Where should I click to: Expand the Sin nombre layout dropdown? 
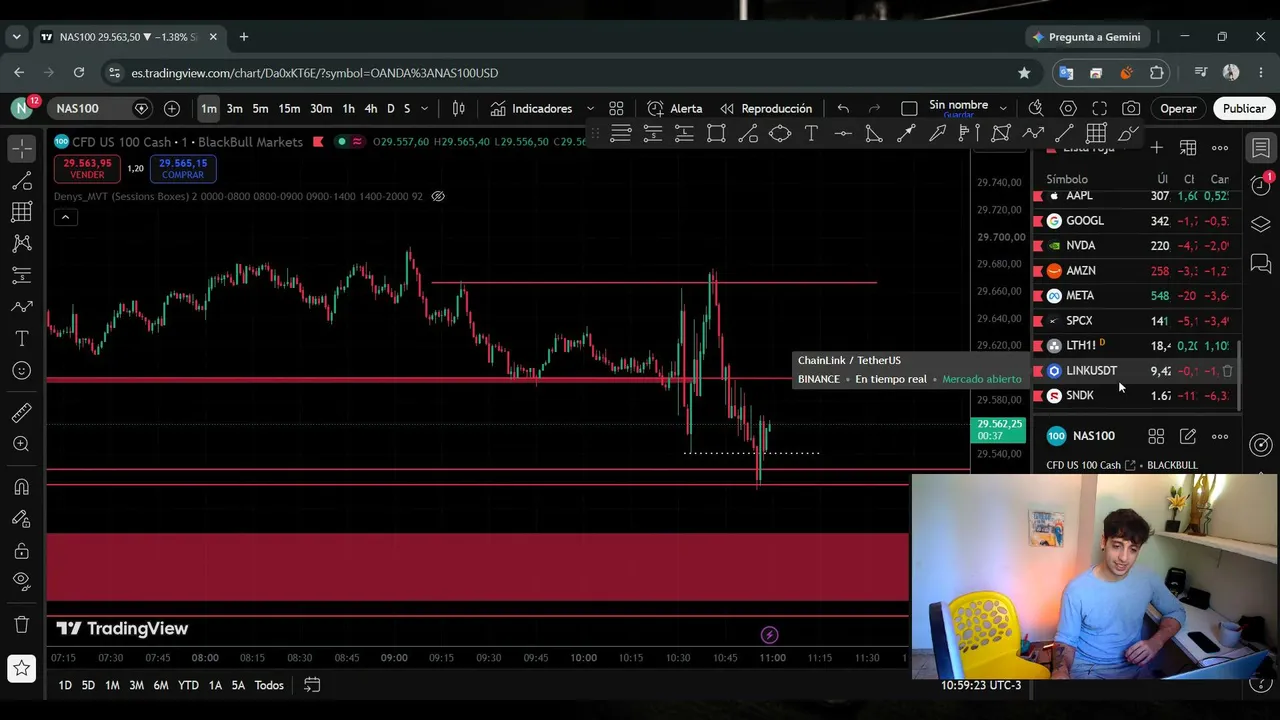[x=1003, y=108]
